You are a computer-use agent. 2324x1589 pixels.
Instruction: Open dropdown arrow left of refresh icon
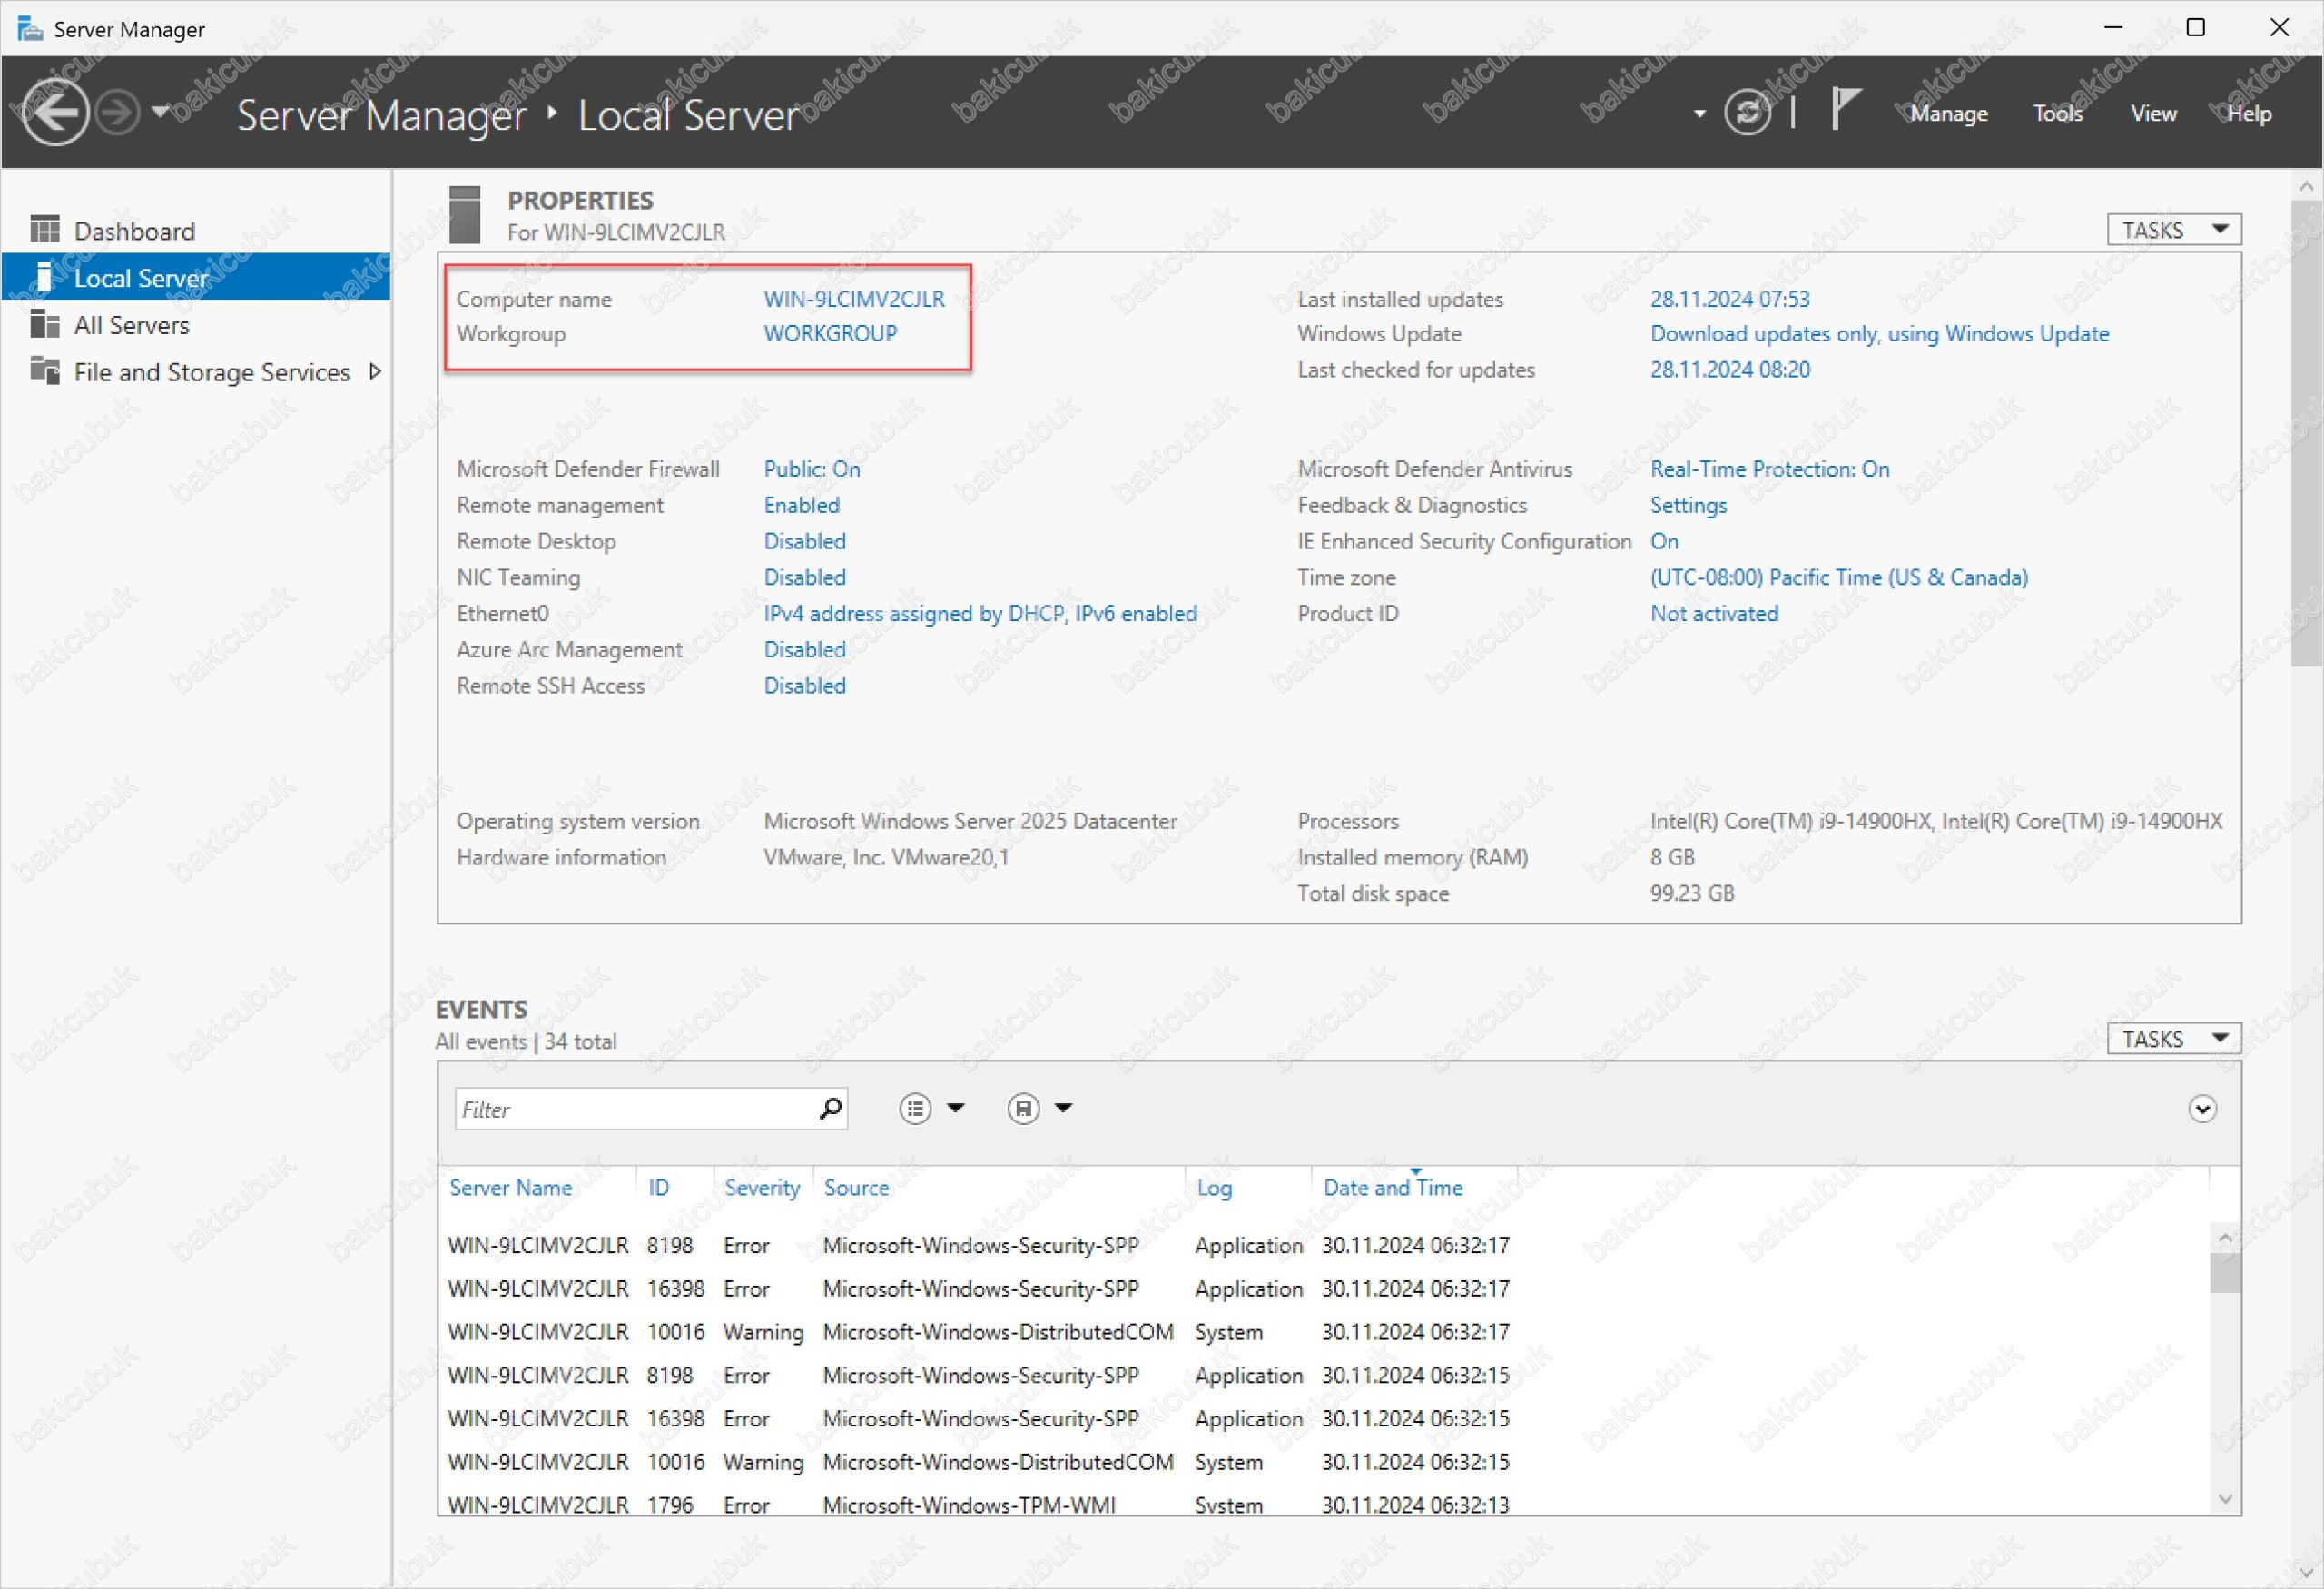[x=1699, y=113]
